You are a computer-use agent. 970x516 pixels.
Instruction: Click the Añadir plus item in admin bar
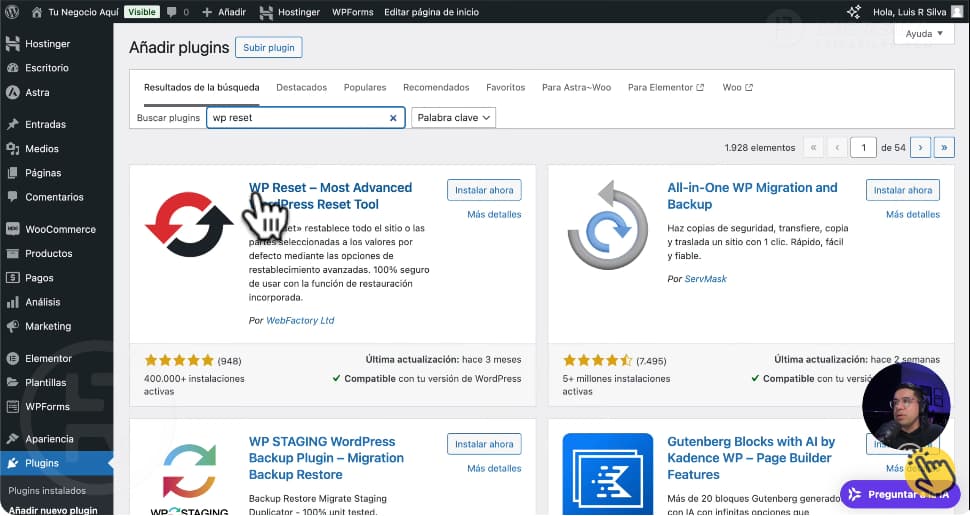click(x=224, y=12)
